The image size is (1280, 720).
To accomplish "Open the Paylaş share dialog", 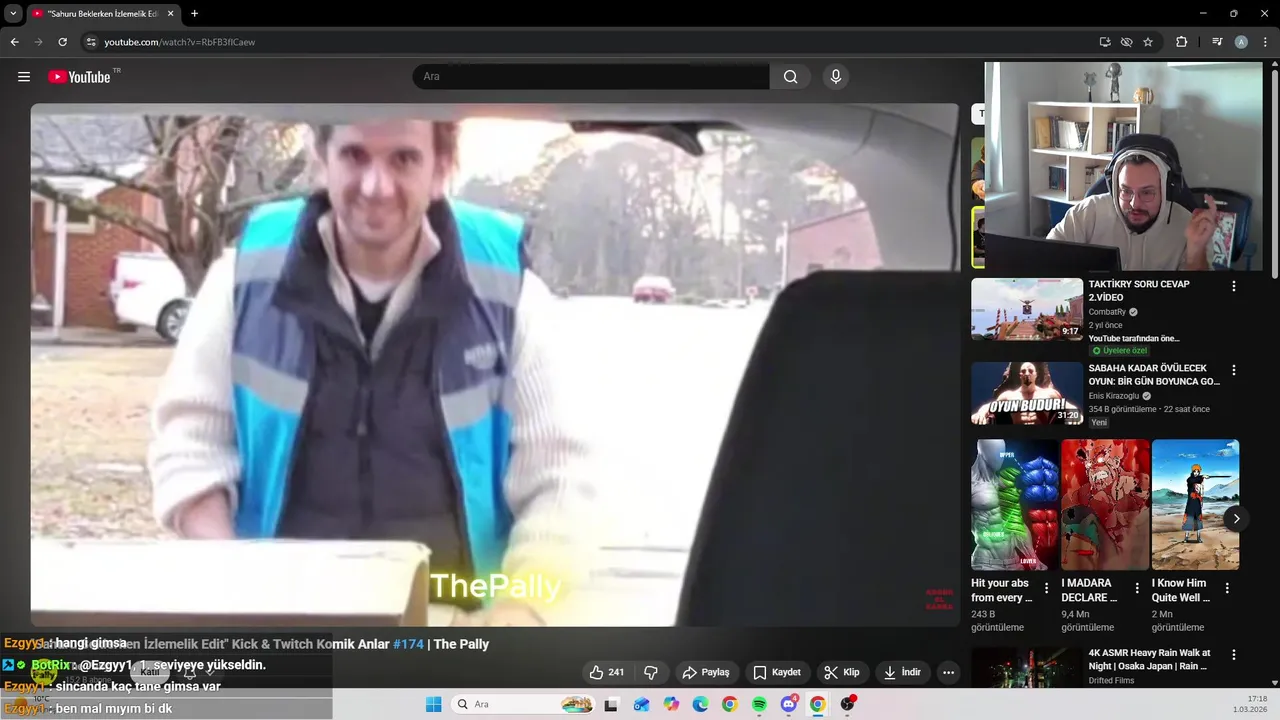I will pos(706,672).
